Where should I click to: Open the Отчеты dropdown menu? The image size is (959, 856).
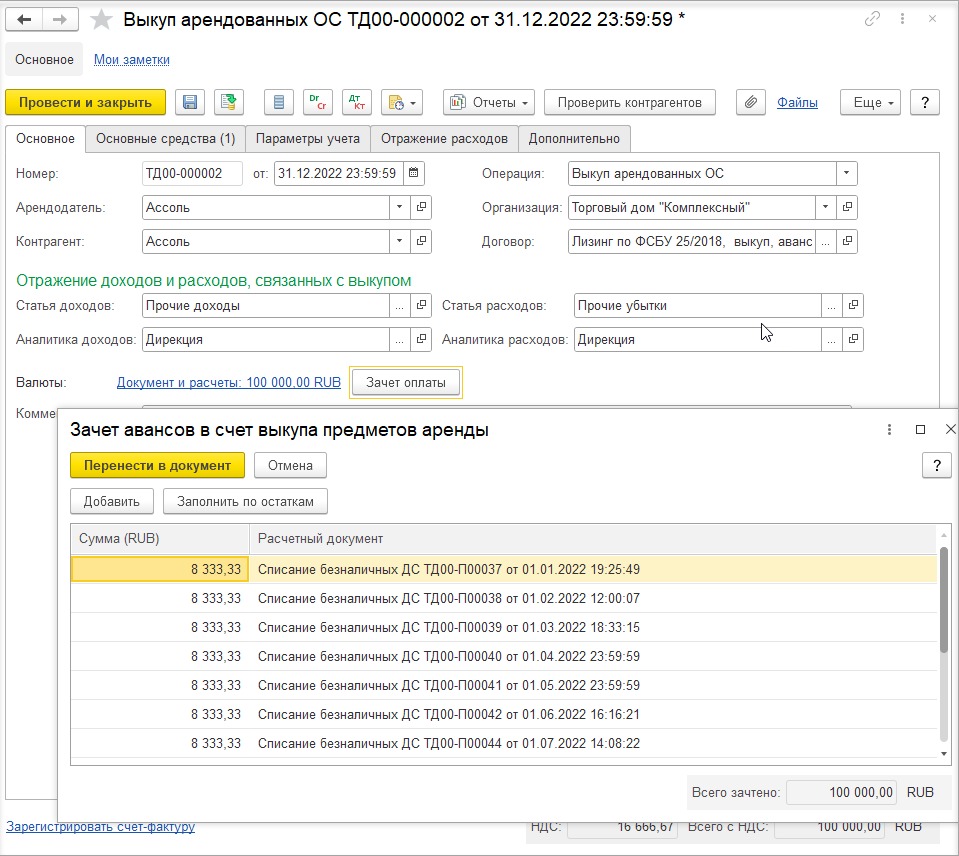489,102
